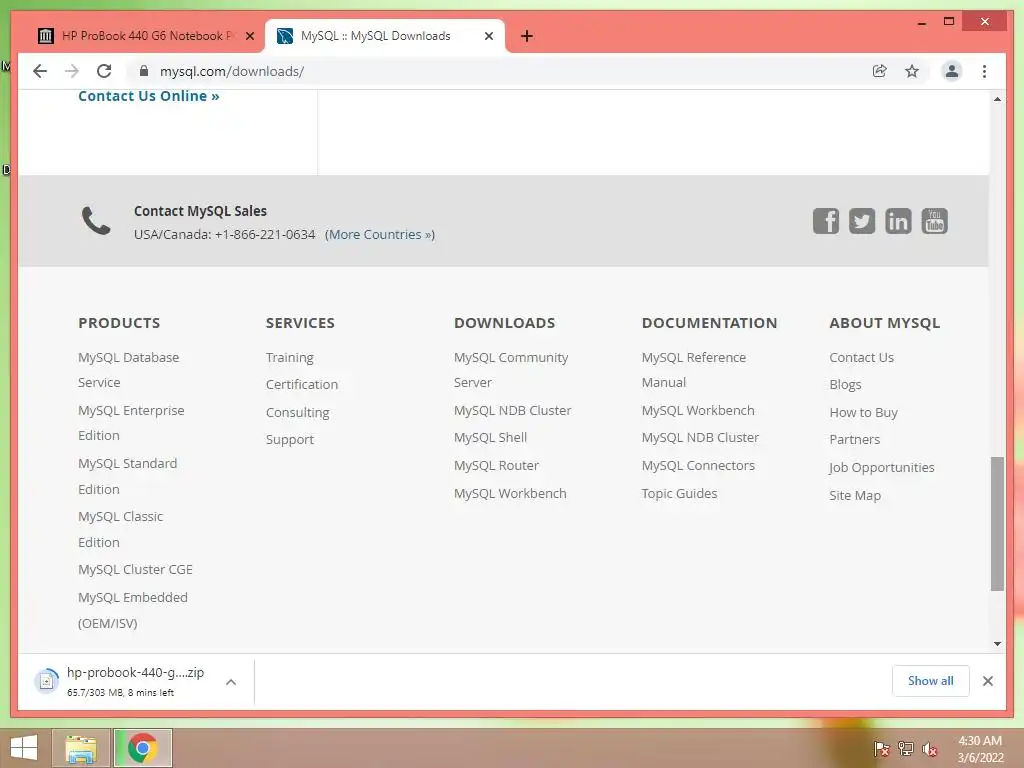Open File Explorer from the taskbar

(81, 748)
